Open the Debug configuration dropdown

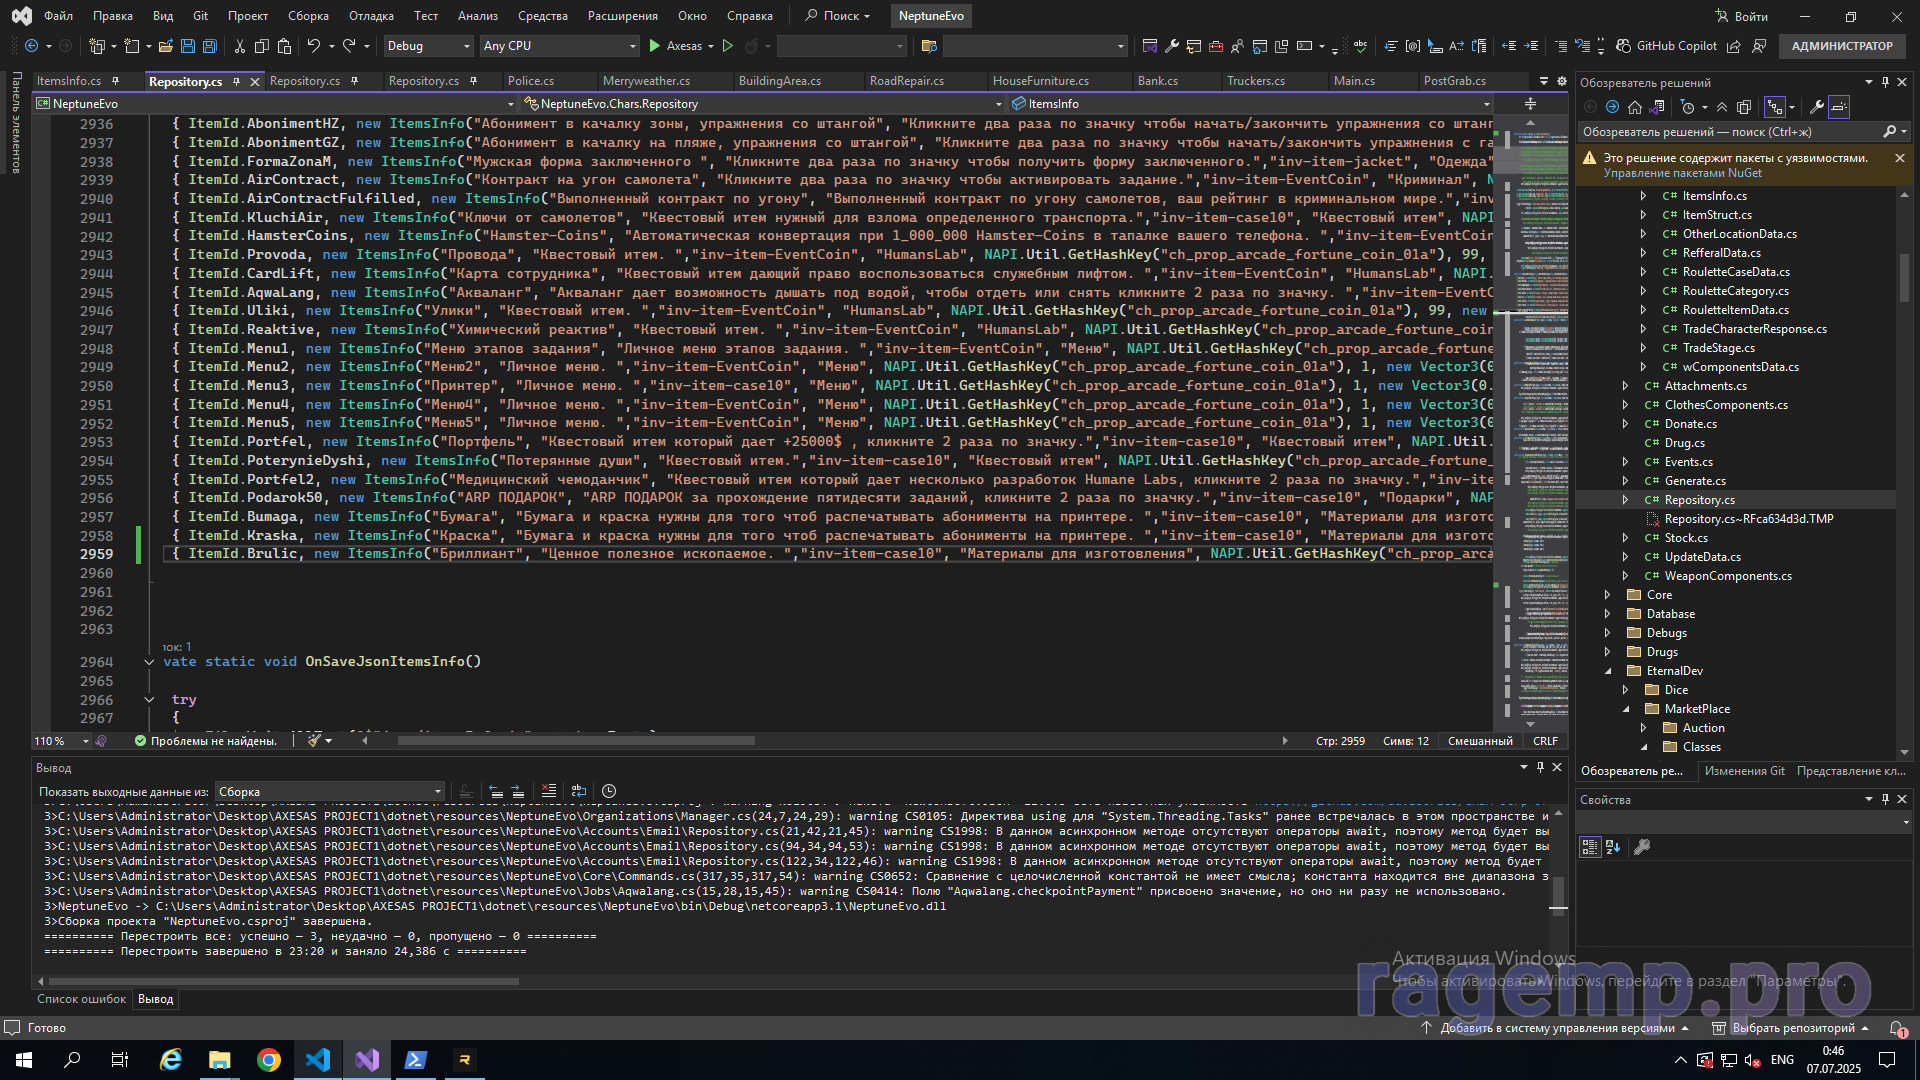[x=428, y=46]
